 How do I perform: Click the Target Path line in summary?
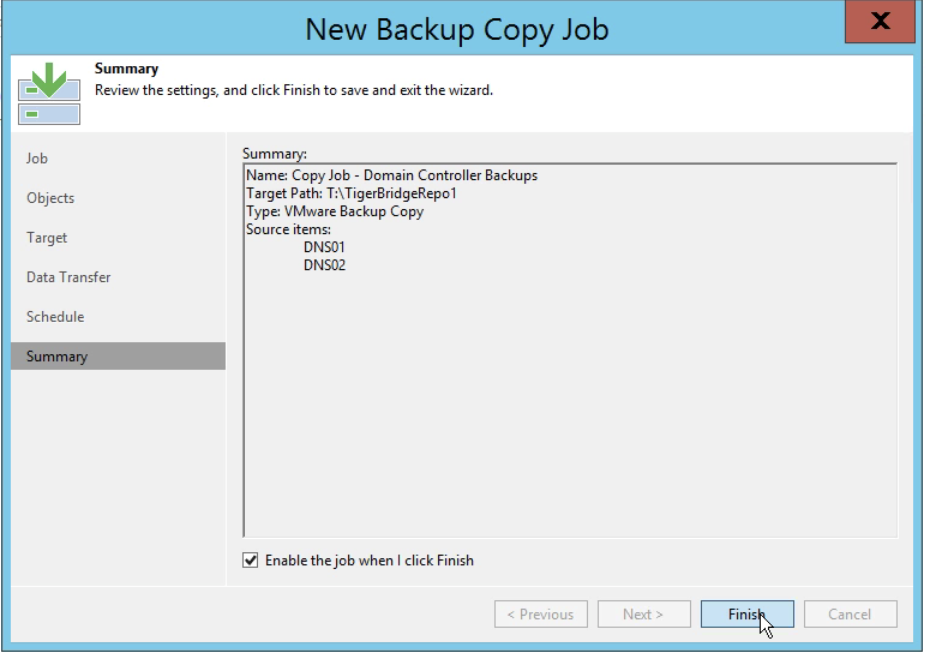[351, 193]
